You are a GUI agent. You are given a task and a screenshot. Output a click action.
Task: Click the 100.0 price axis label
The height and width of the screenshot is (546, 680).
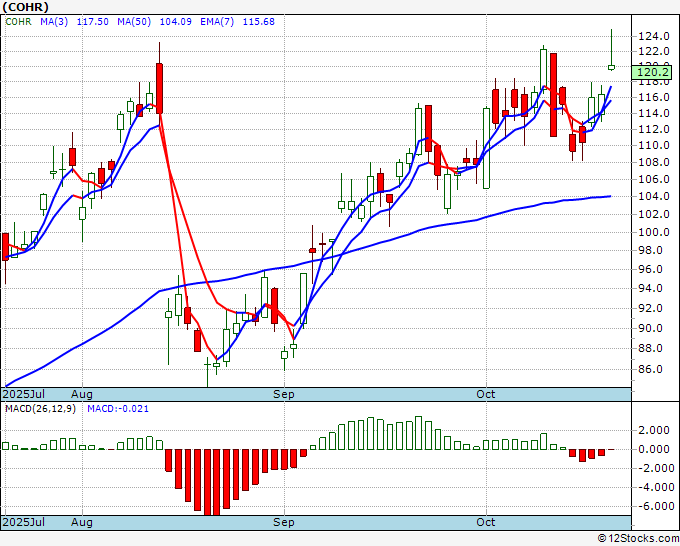point(654,232)
